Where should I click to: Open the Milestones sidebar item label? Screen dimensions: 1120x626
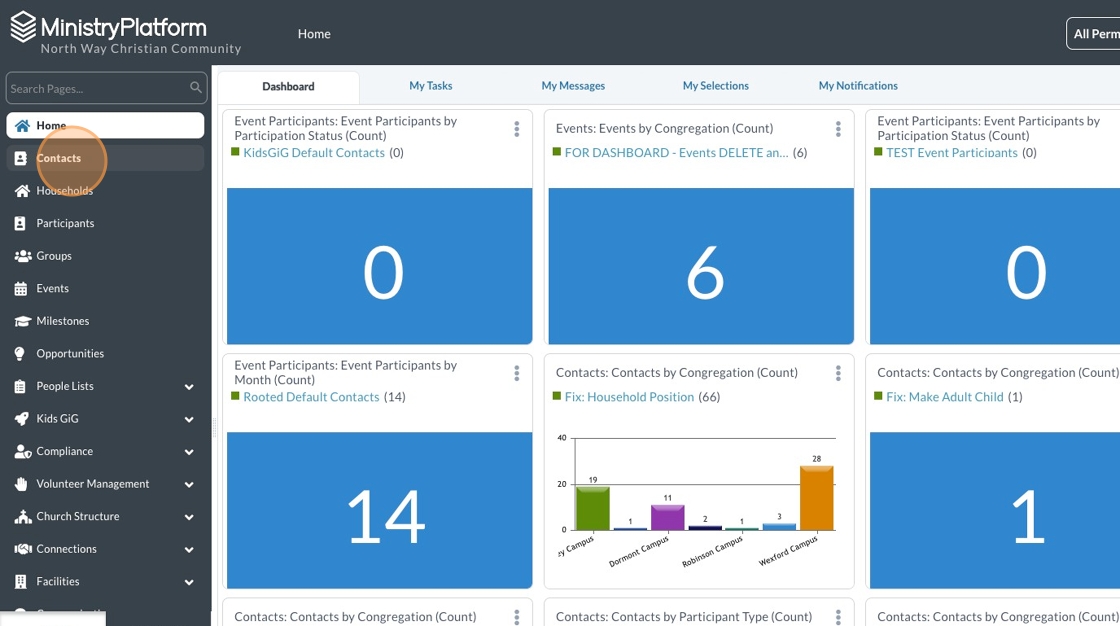point(63,321)
